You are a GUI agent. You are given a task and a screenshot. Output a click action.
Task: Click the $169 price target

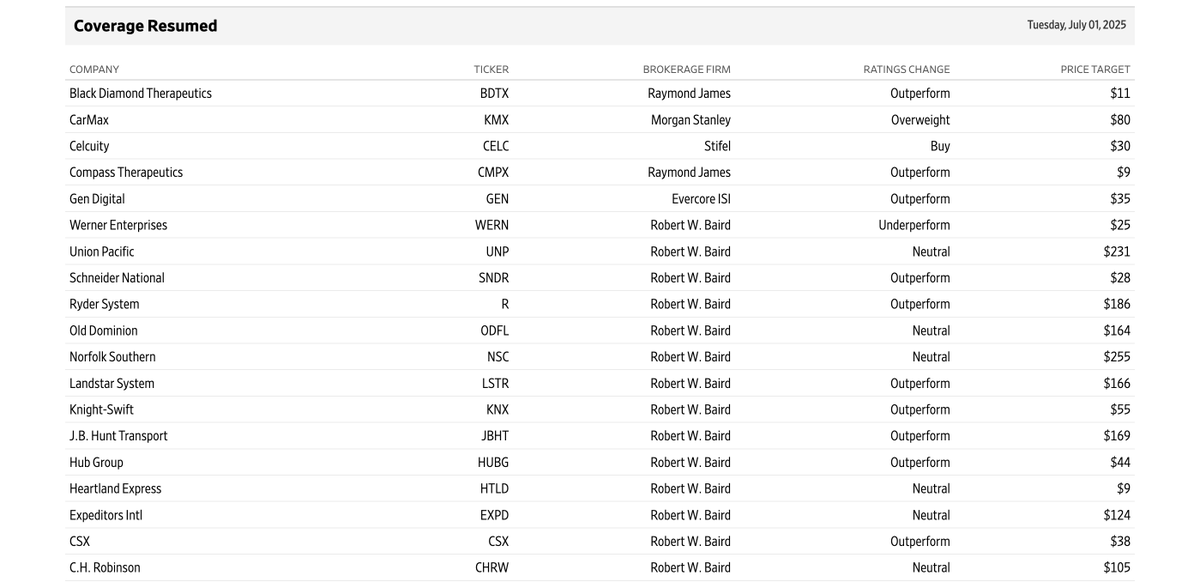click(1117, 436)
